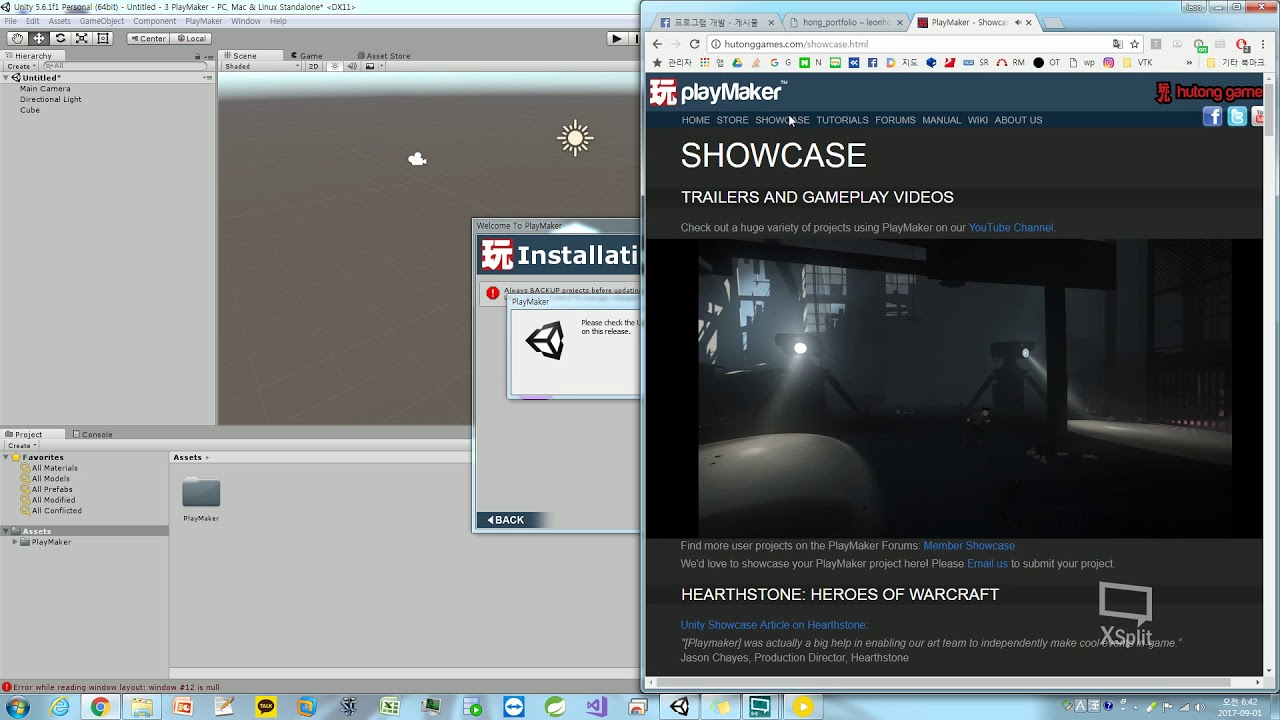This screenshot has height=720, width=1280.
Task: Toggle Local handle rotation button
Action: point(191,39)
